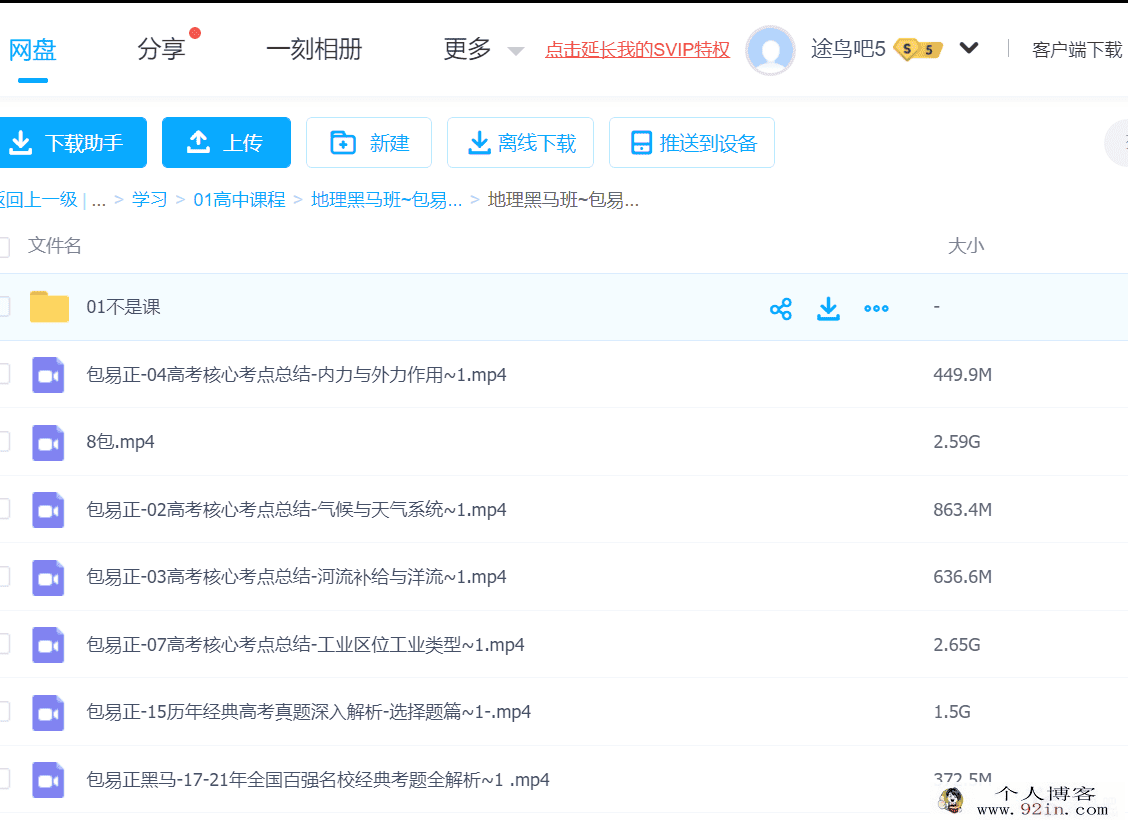
Task: Open folder name 01不是课
Action: coord(124,307)
